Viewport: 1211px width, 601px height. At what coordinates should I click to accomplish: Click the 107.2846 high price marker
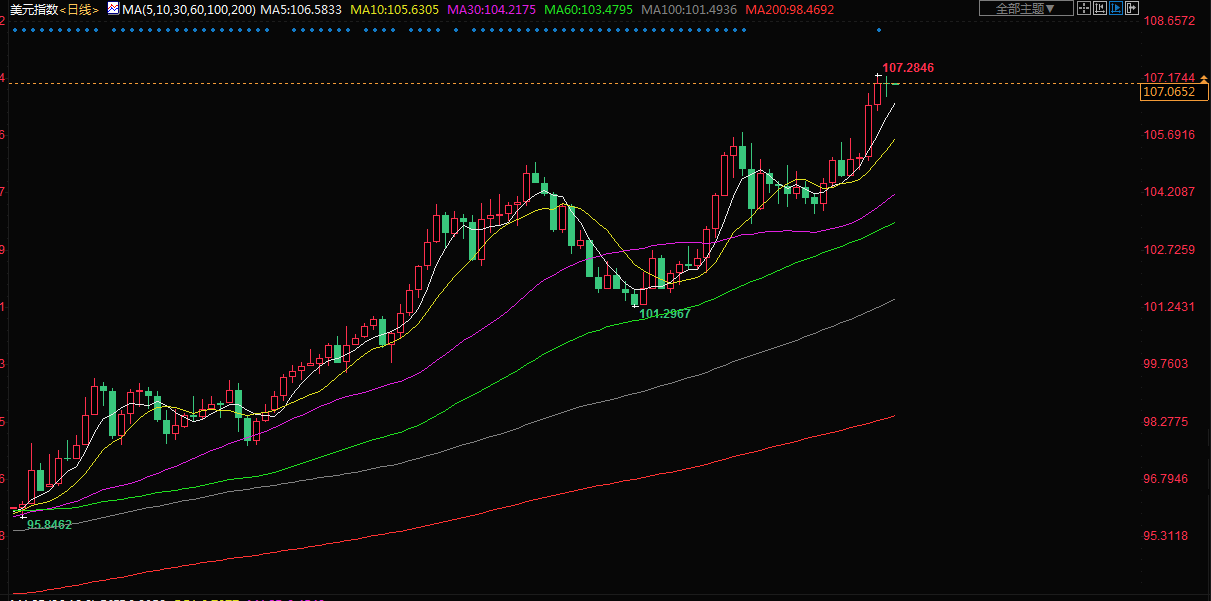point(908,68)
